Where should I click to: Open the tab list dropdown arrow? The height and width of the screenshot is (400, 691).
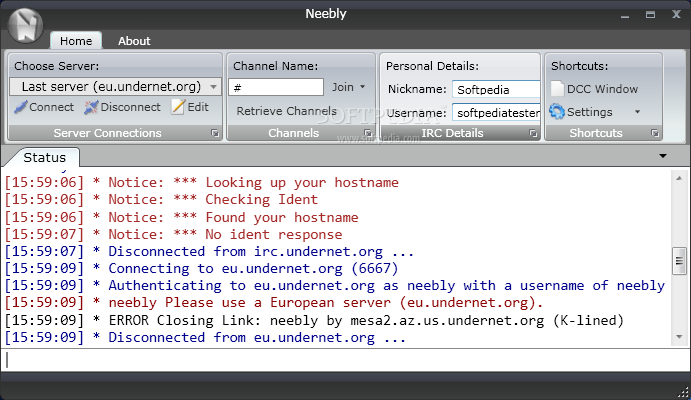pos(663,156)
